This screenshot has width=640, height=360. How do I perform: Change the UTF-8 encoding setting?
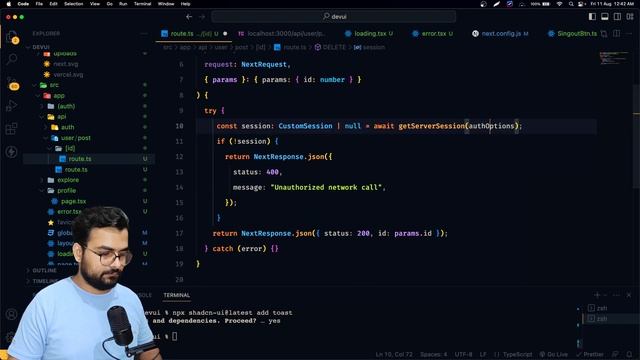[x=463, y=354]
